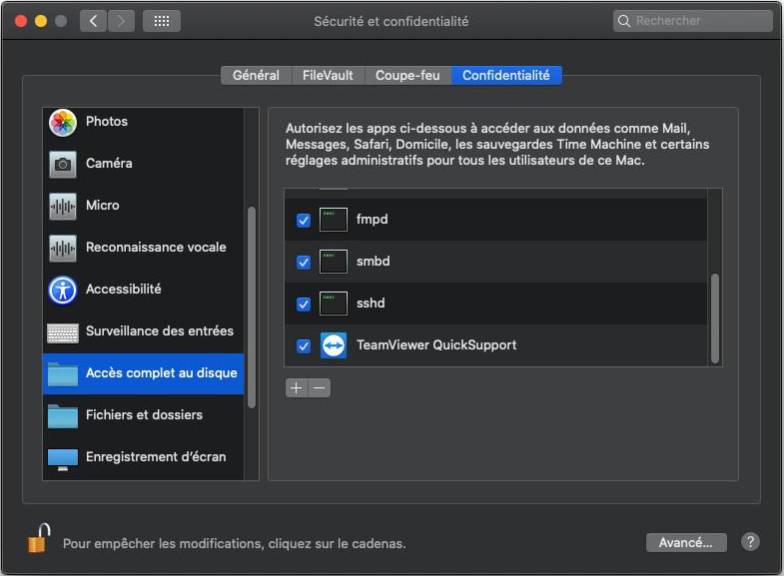Add an app with the plus button
This screenshot has height=576, width=784.
(x=296, y=388)
